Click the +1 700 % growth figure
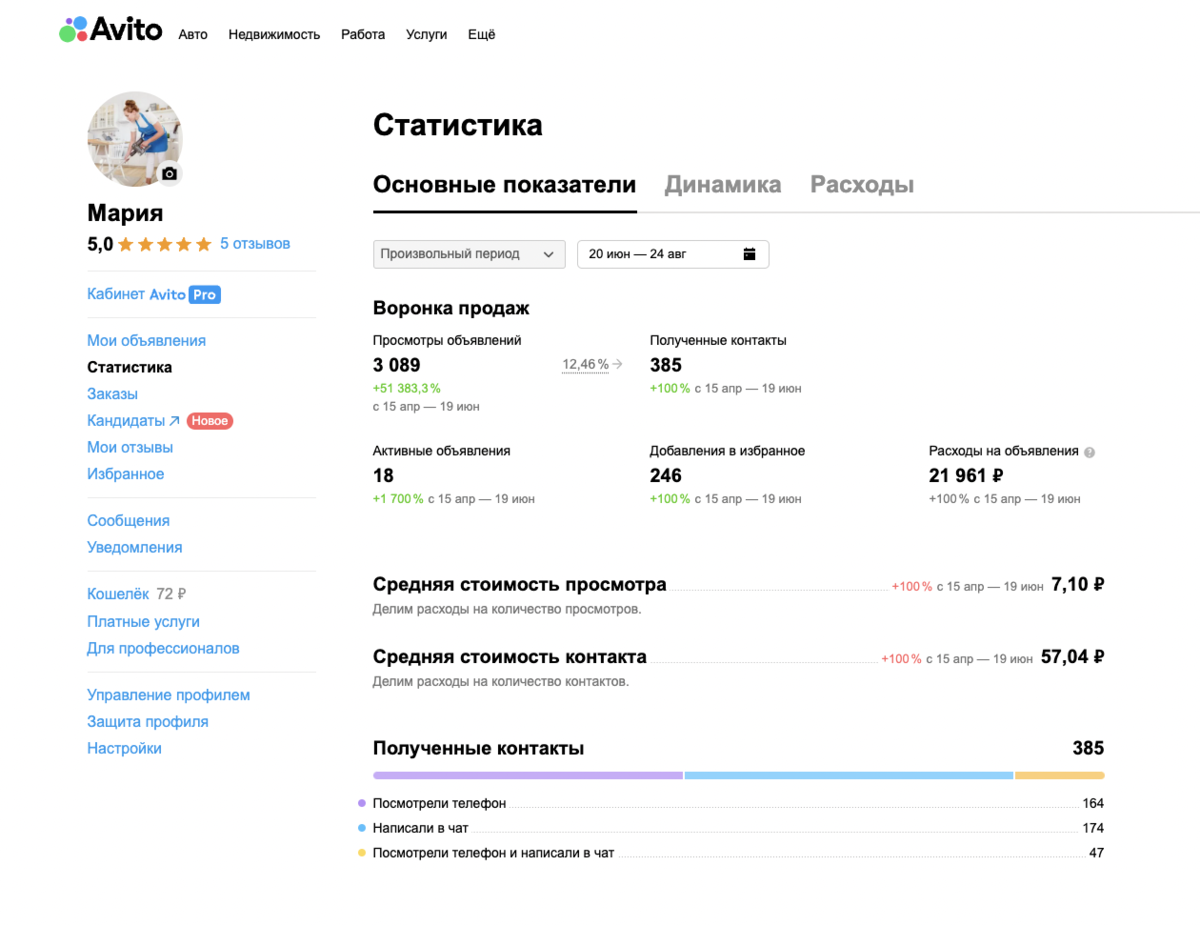1200x926 pixels. (398, 498)
